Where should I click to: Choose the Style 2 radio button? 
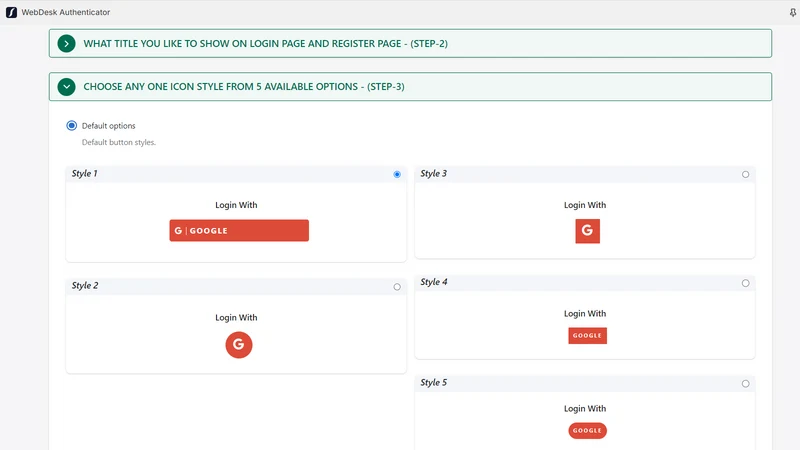point(397,287)
